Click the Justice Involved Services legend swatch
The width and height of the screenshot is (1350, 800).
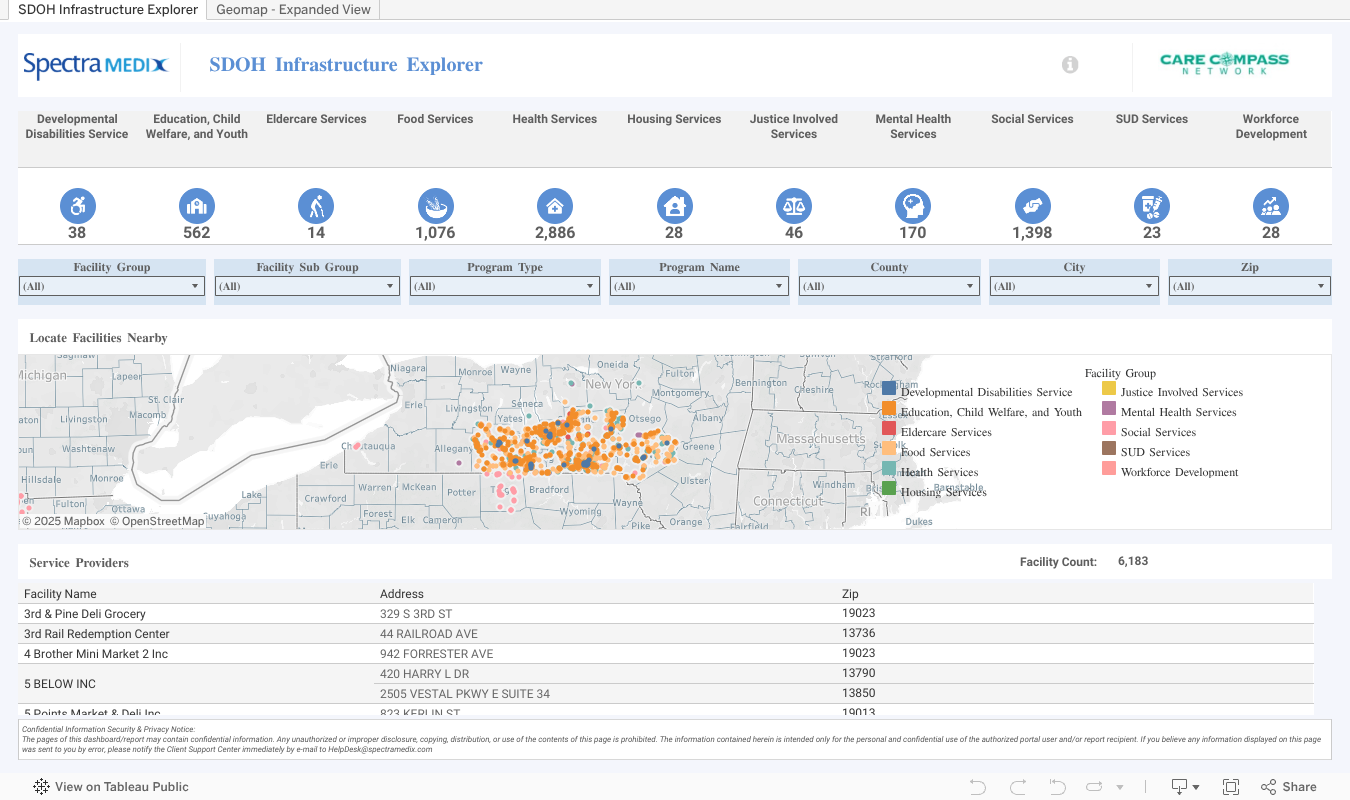[x=1109, y=389]
